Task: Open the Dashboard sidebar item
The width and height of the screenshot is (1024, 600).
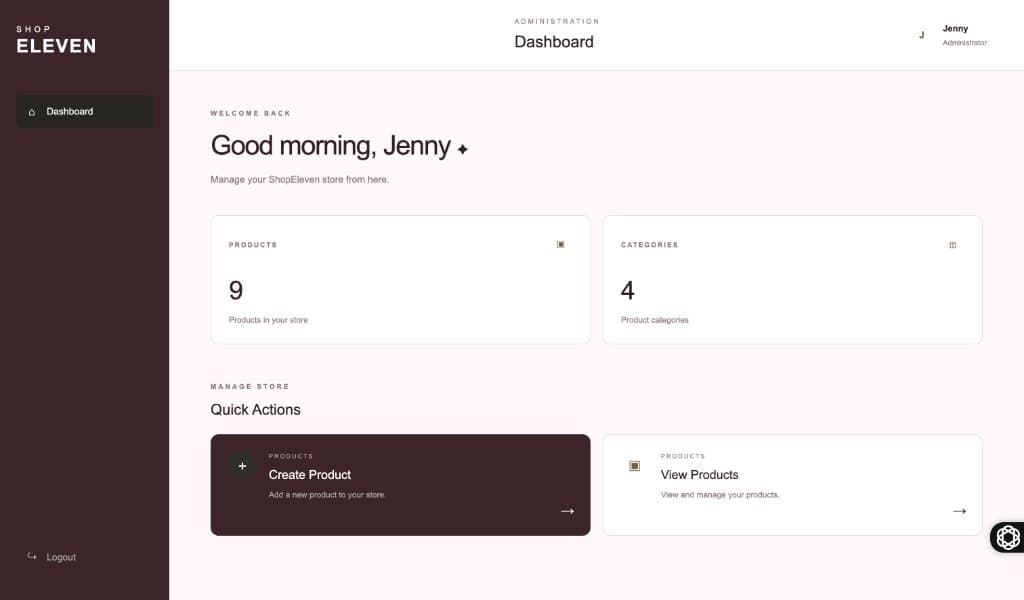Action: coord(84,112)
